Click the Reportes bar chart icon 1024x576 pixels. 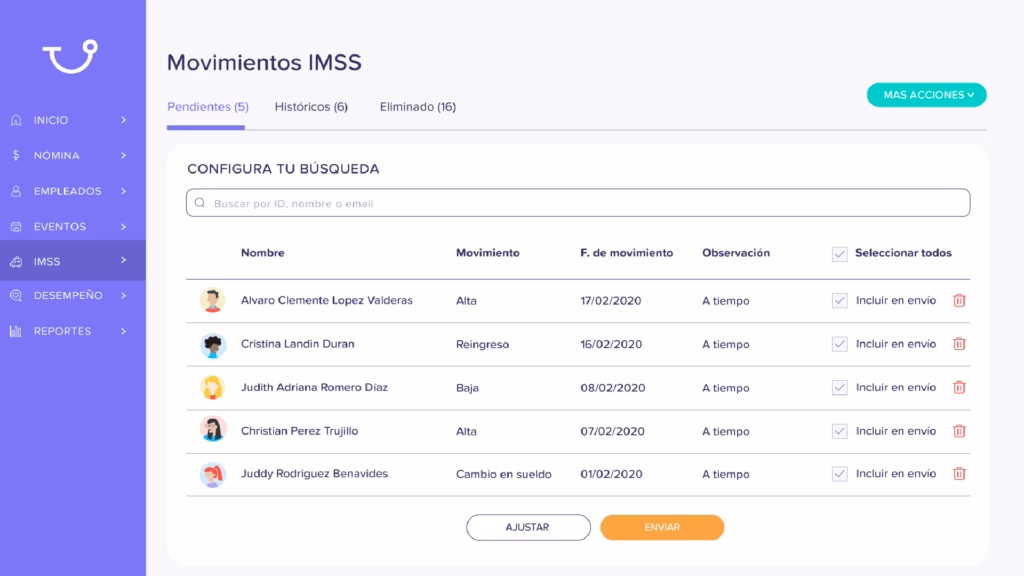pos(16,331)
